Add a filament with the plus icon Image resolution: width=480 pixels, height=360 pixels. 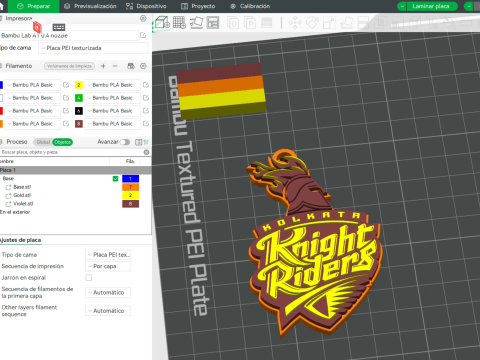coord(103,66)
